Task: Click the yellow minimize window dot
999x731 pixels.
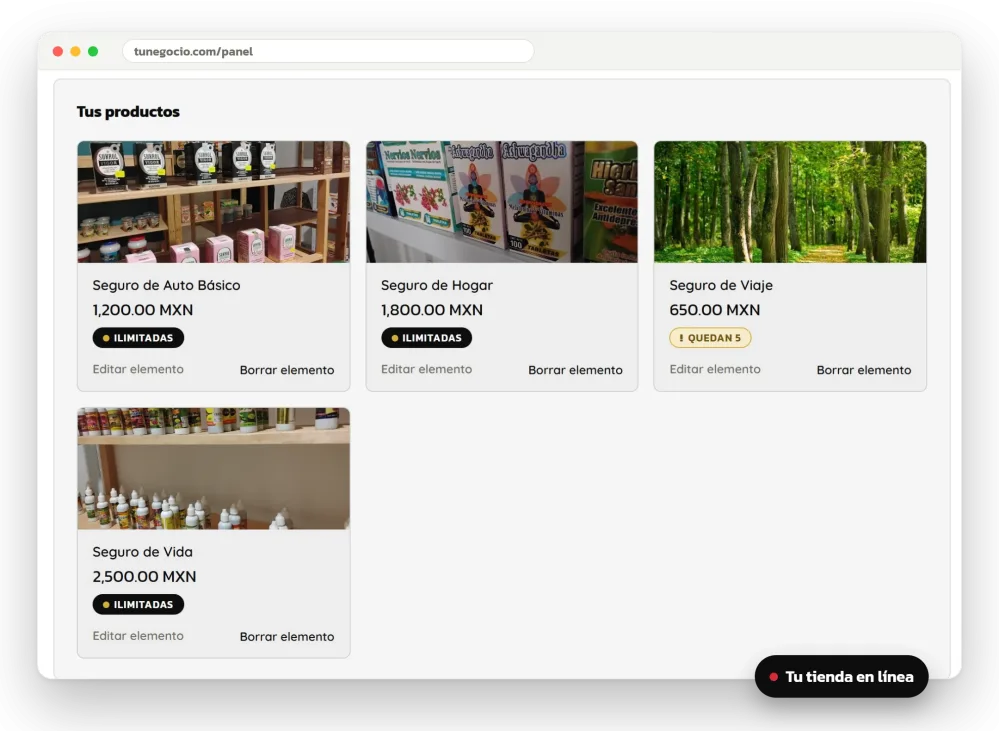Action: pos(75,52)
